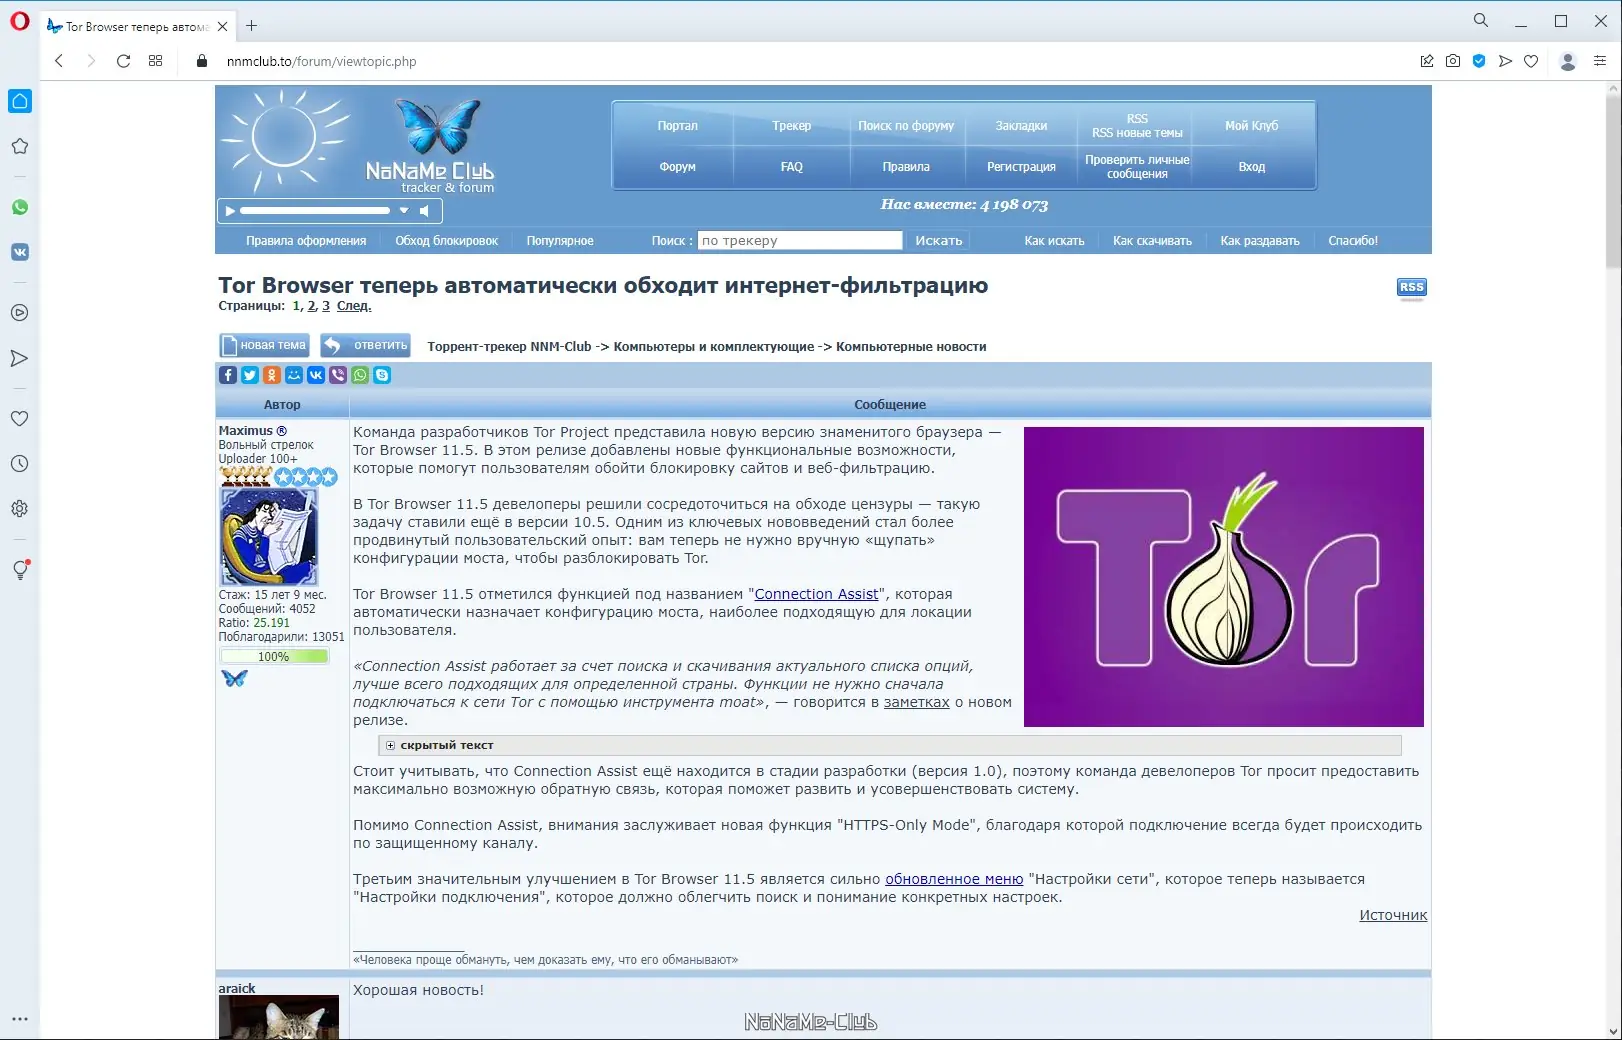Click the address bar URL
Viewport: 1622px width, 1040px height.
321,61
